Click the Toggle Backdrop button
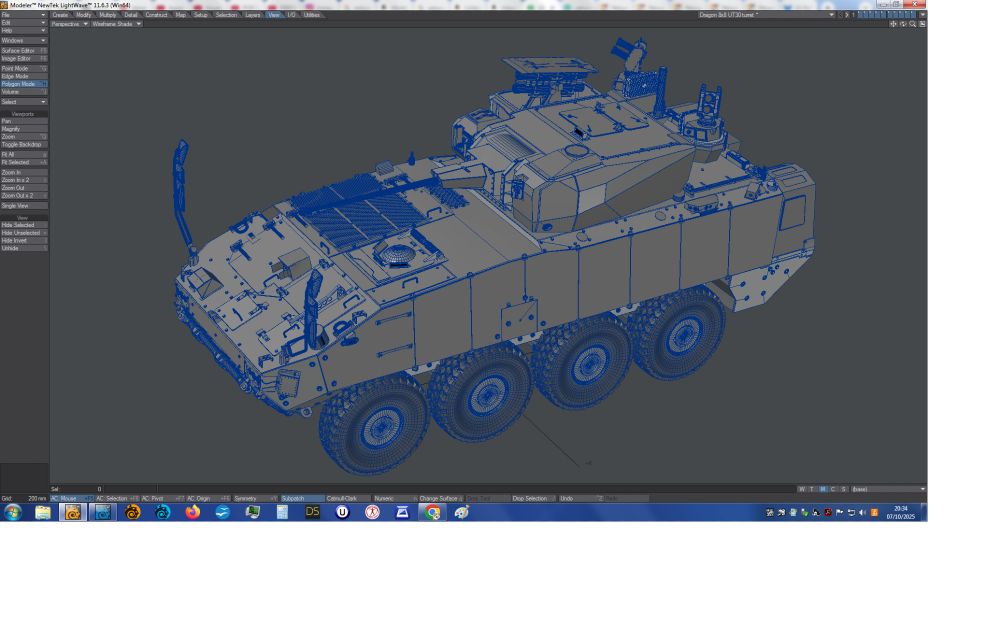1000x625 pixels. click(x=24, y=144)
